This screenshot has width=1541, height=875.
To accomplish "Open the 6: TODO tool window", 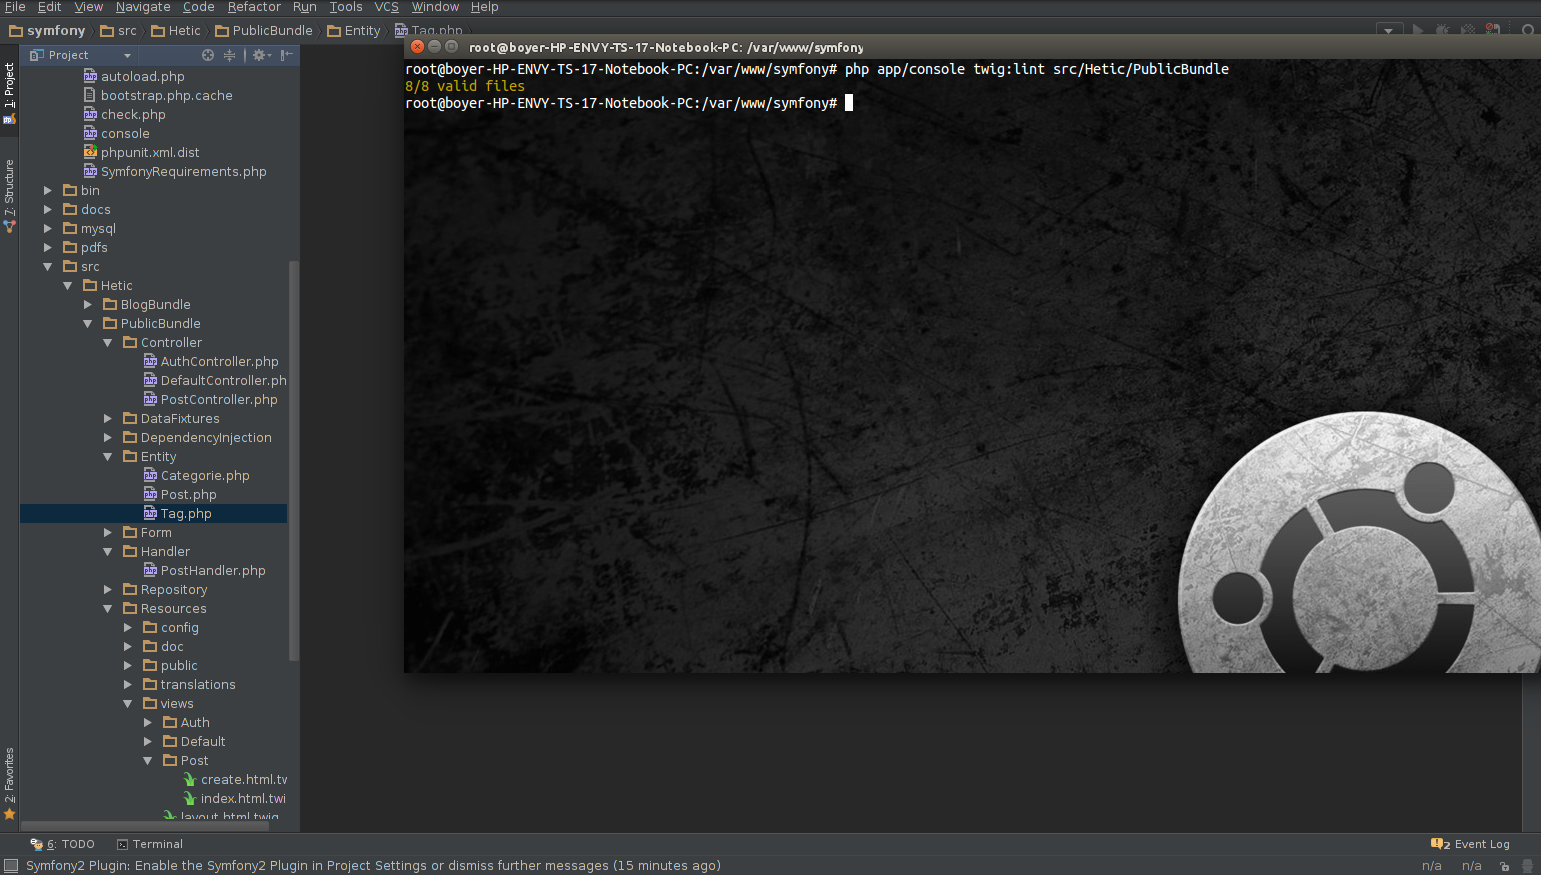I will [62, 844].
